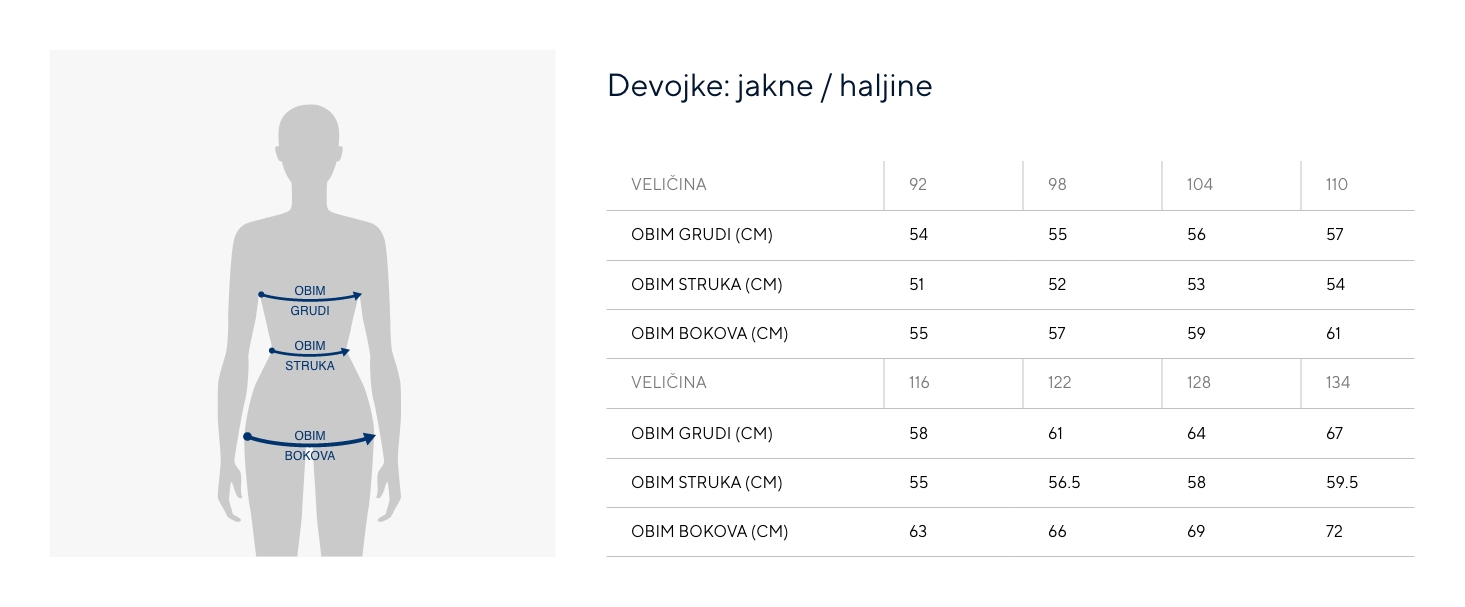Click the silhouette head on body diagram
1465x607 pixels.
pos(309,142)
